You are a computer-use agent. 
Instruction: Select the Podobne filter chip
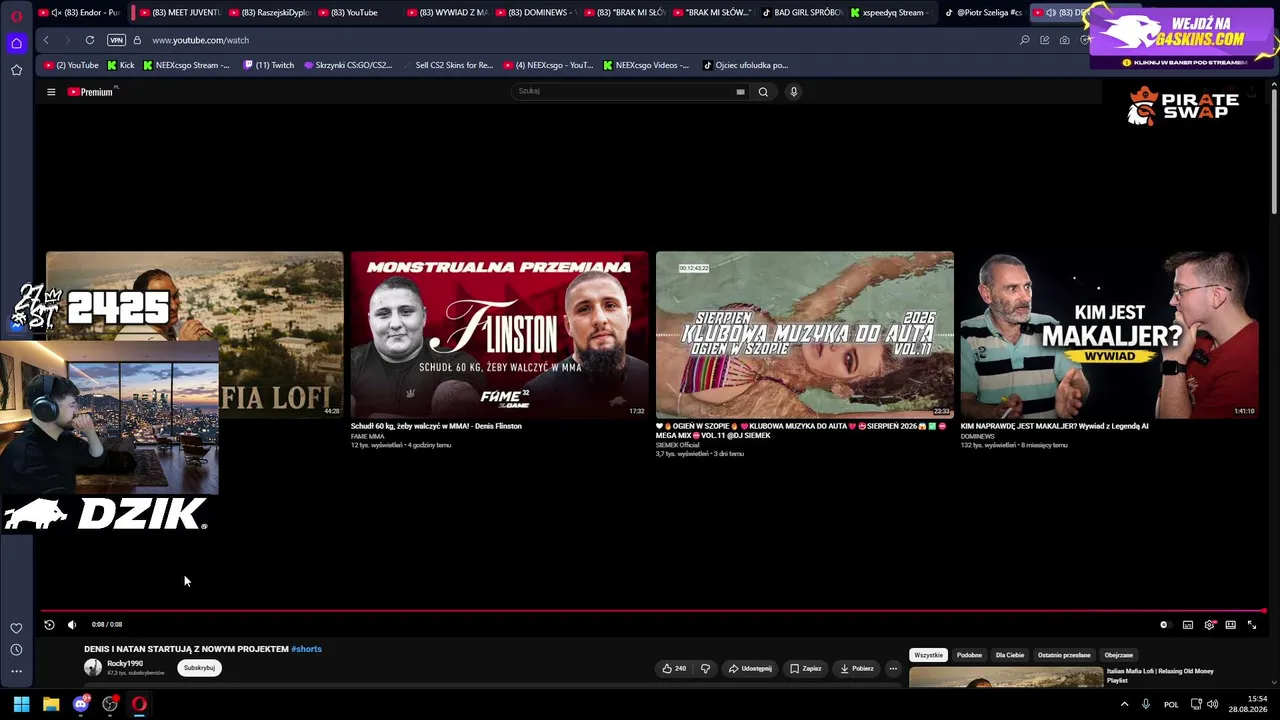coord(969,655)
